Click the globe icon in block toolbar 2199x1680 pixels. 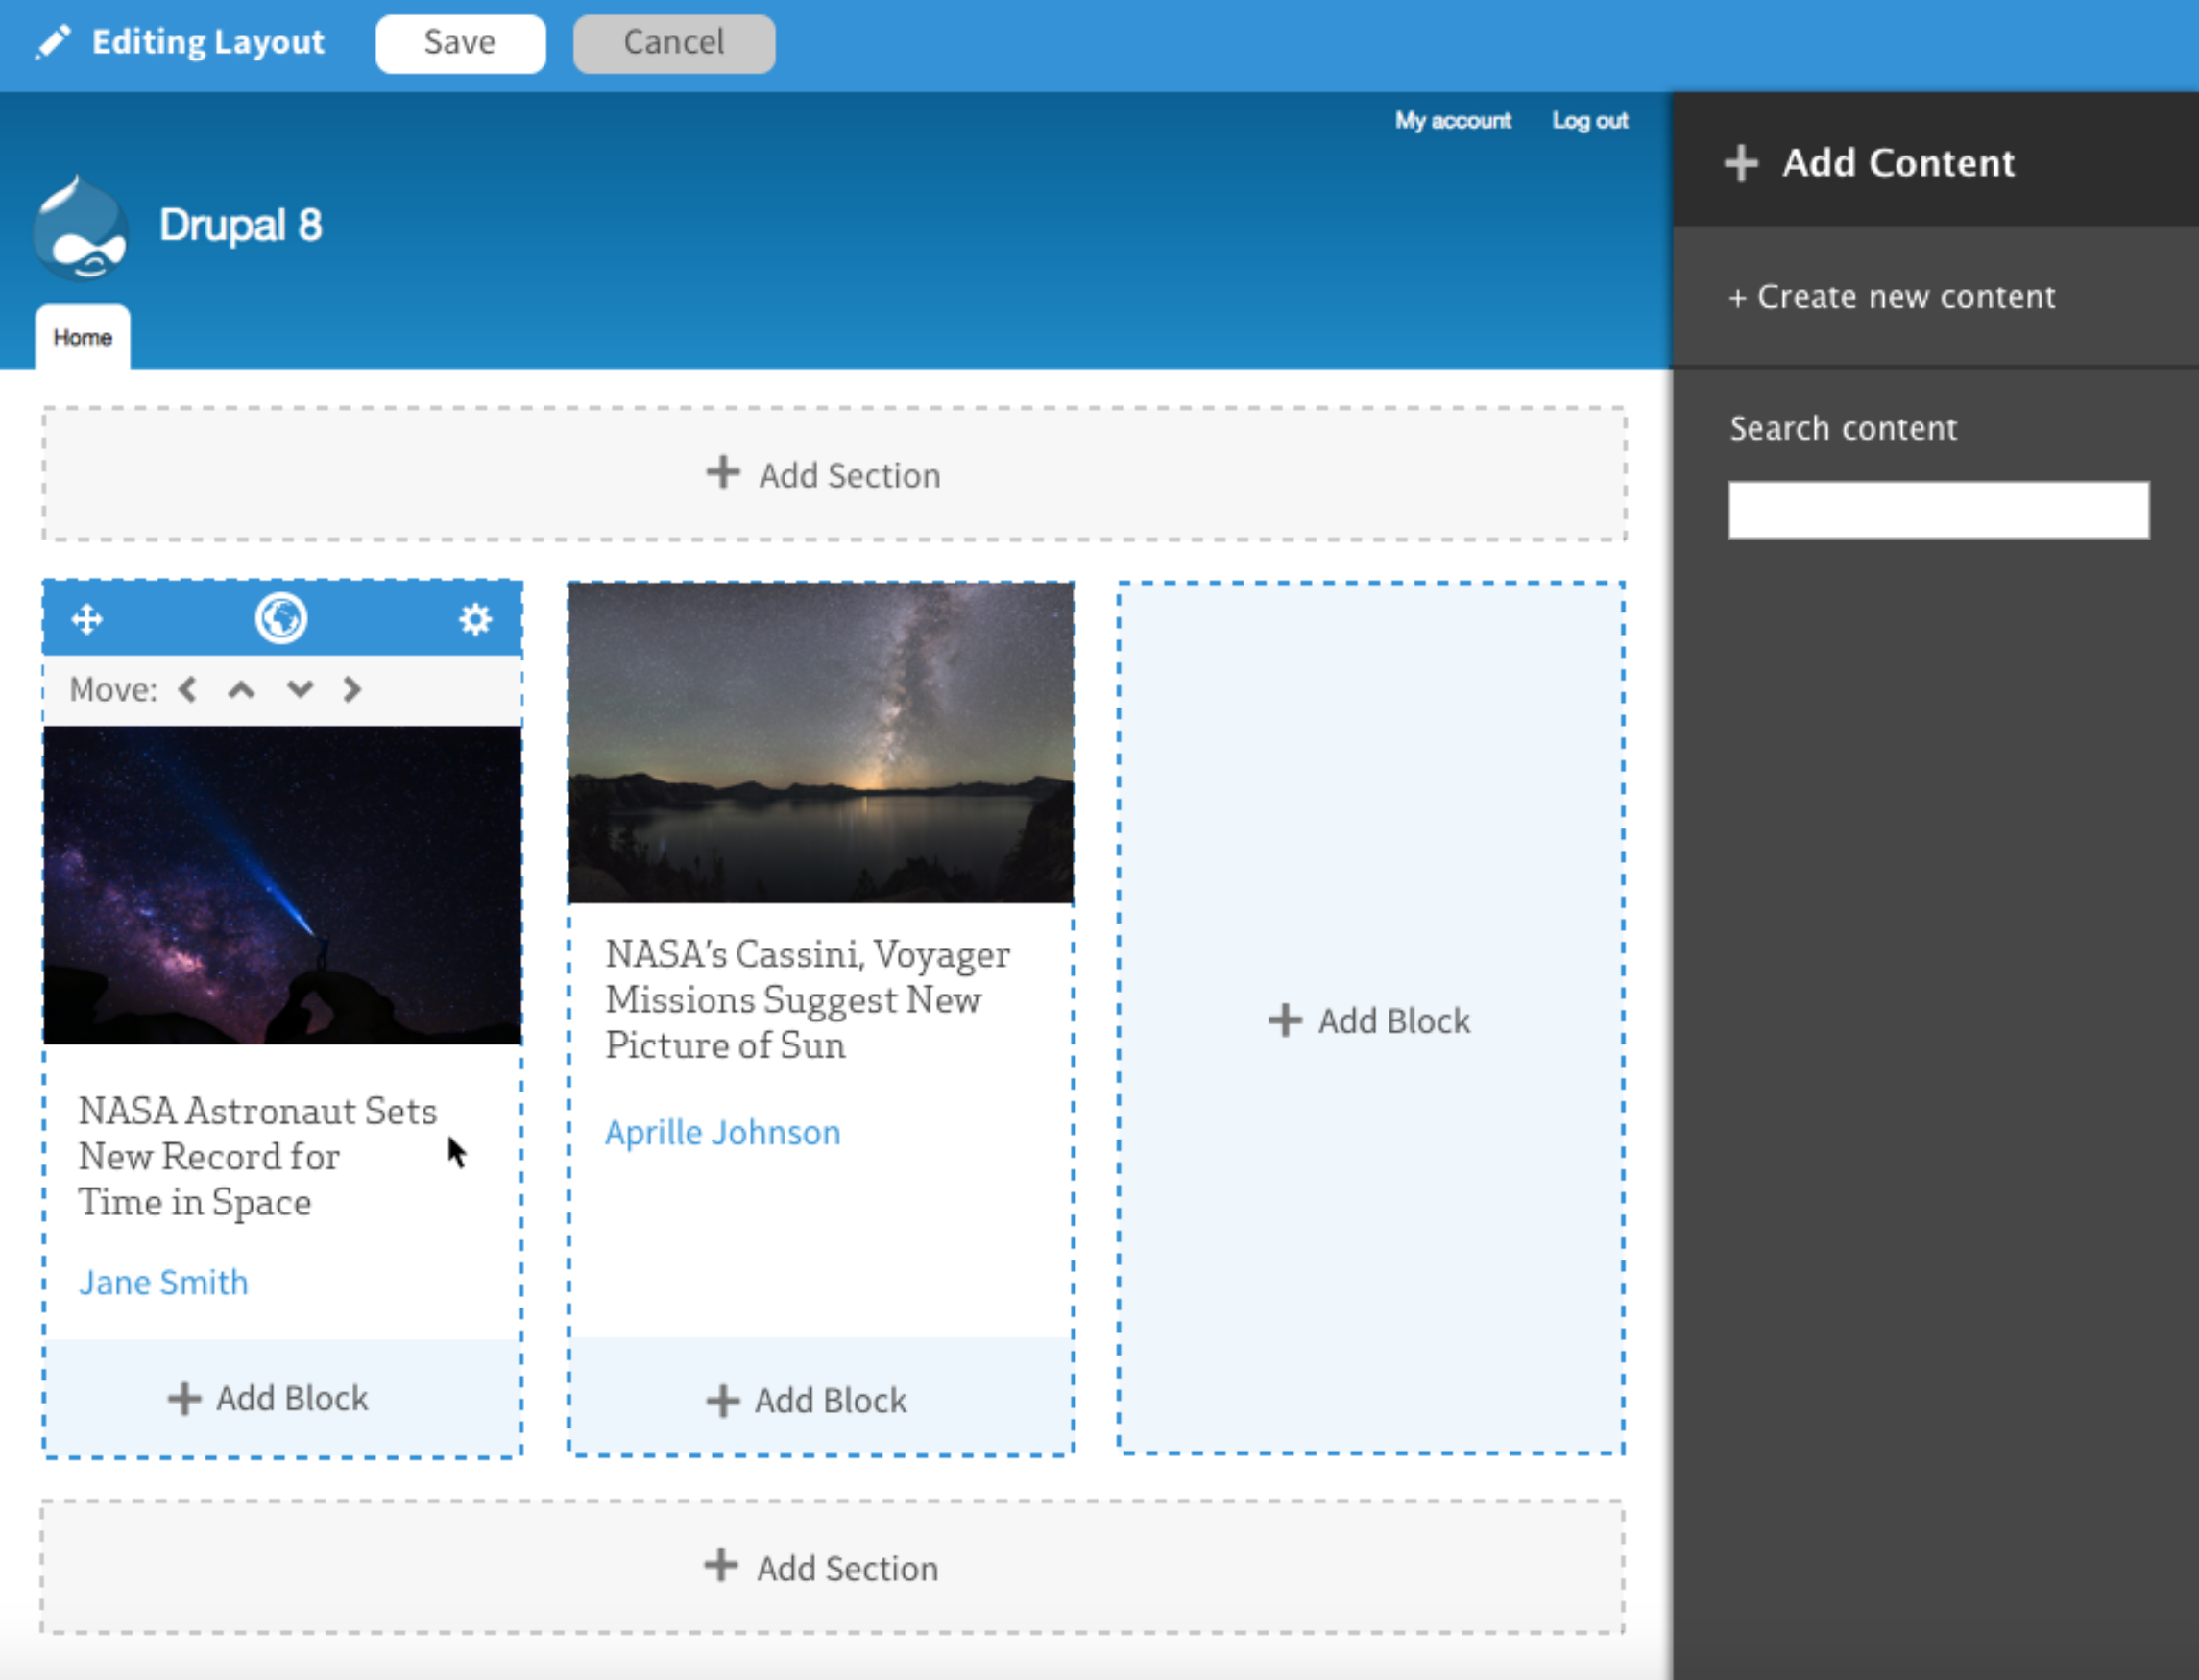tap(281, 618)
